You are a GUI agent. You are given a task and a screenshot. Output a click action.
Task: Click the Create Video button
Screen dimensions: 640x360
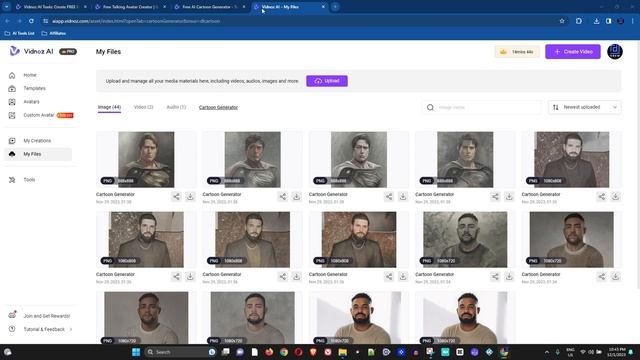point(573,52)
